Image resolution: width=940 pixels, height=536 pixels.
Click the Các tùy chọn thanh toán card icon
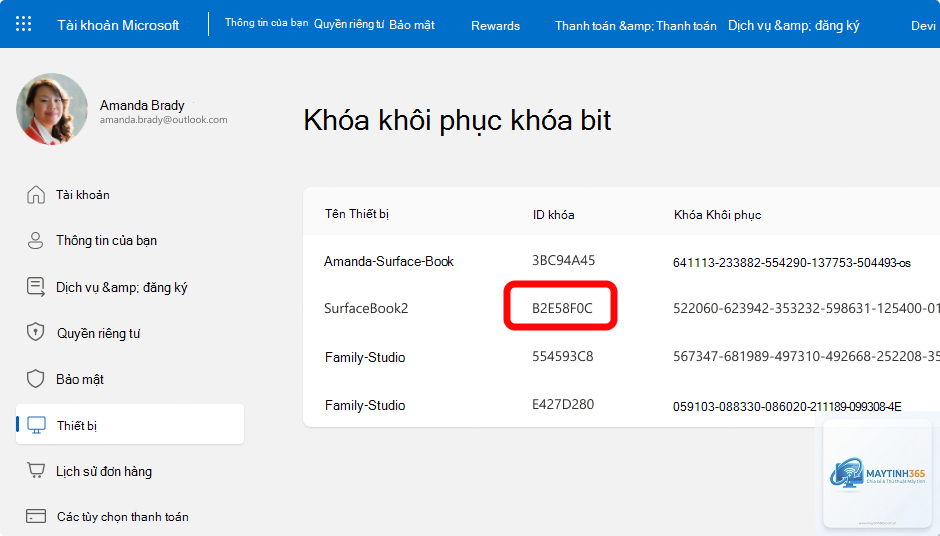pyautogui.click(x=36, y=516)
